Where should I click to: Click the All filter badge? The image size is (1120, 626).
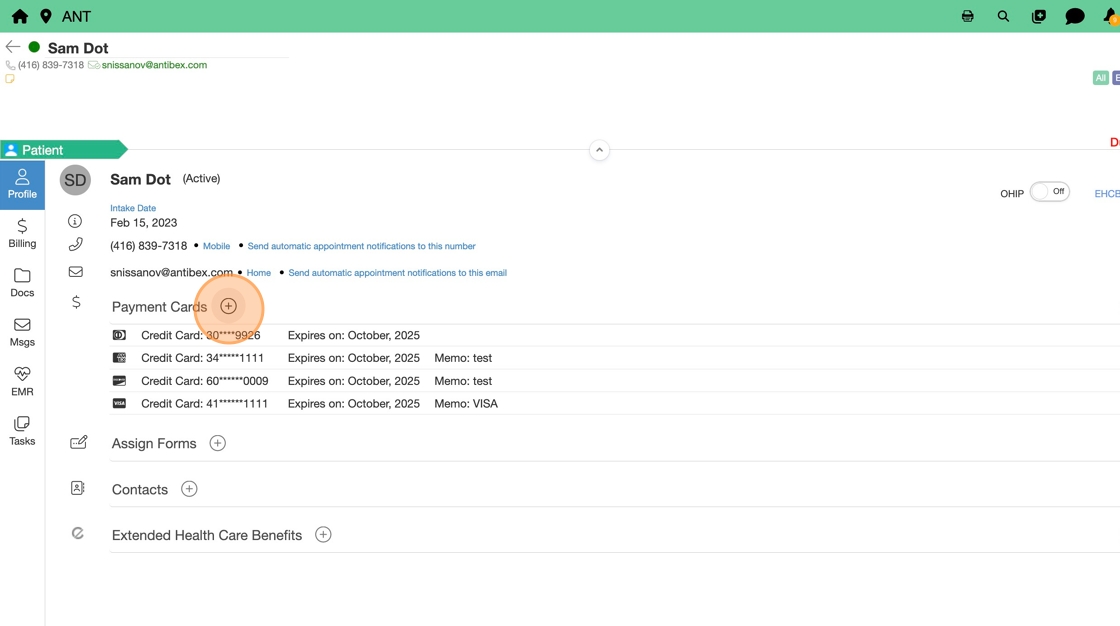click(x=1100, y=78)
